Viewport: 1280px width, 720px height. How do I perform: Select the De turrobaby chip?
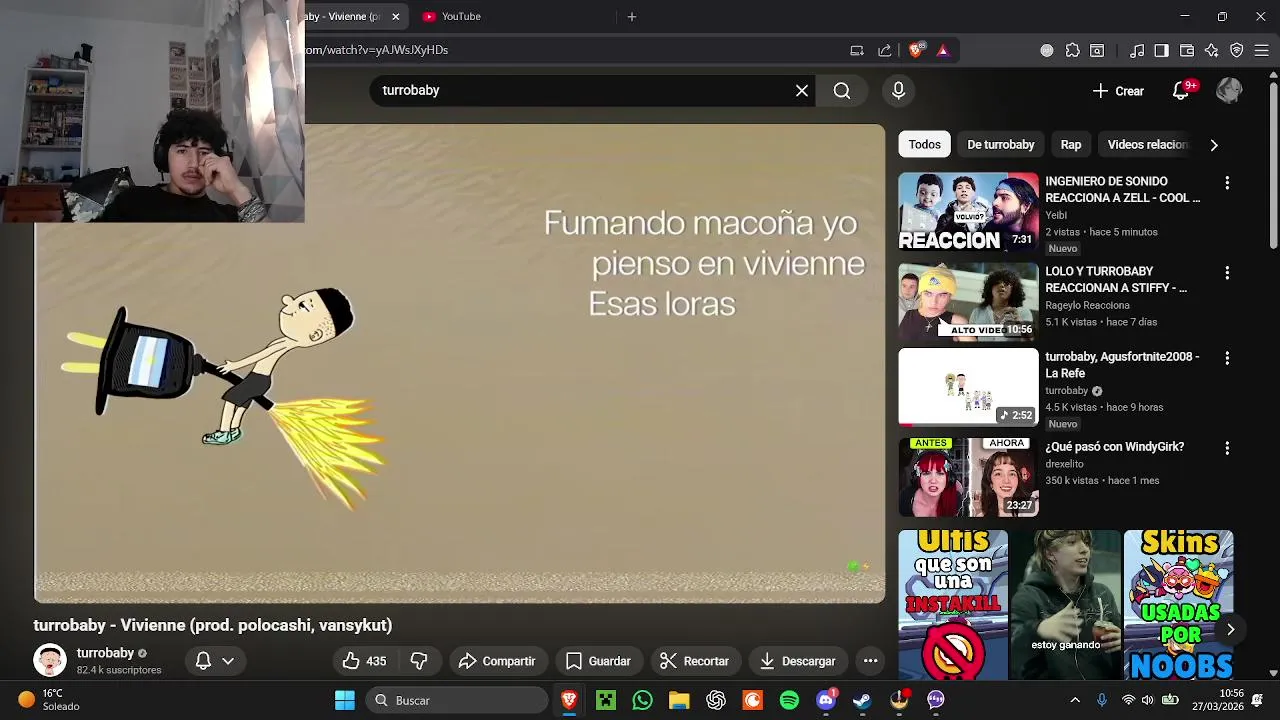click(1000, 145)
